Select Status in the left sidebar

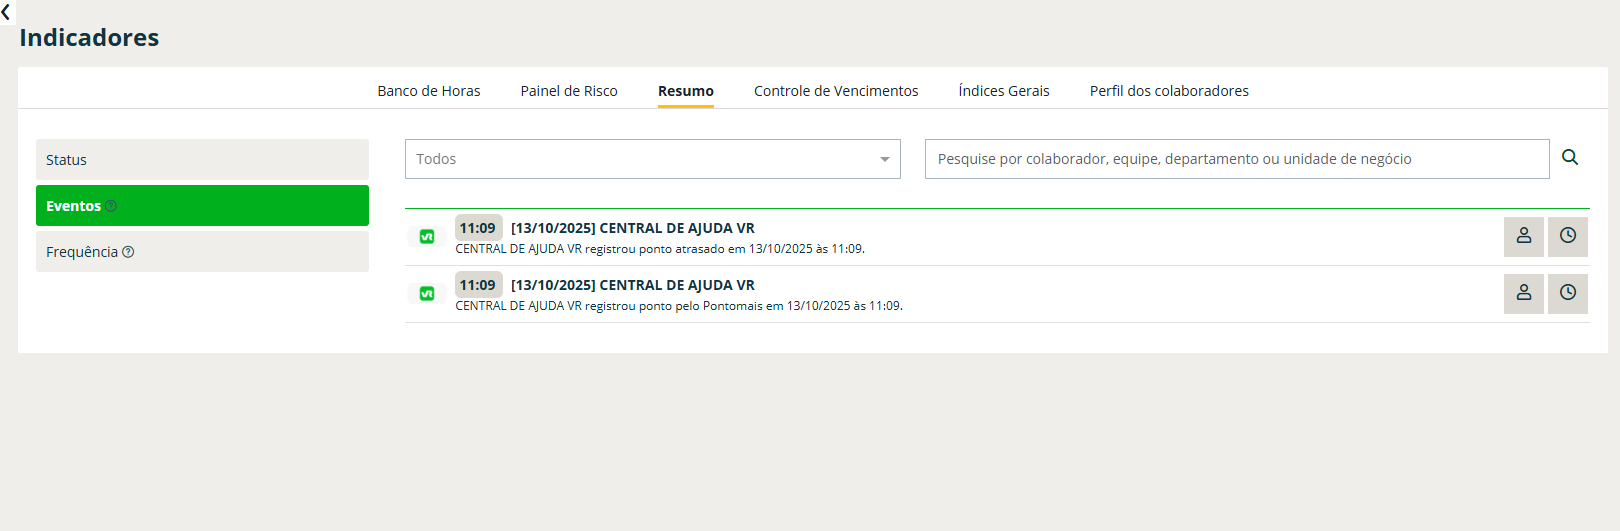(202, 160)
